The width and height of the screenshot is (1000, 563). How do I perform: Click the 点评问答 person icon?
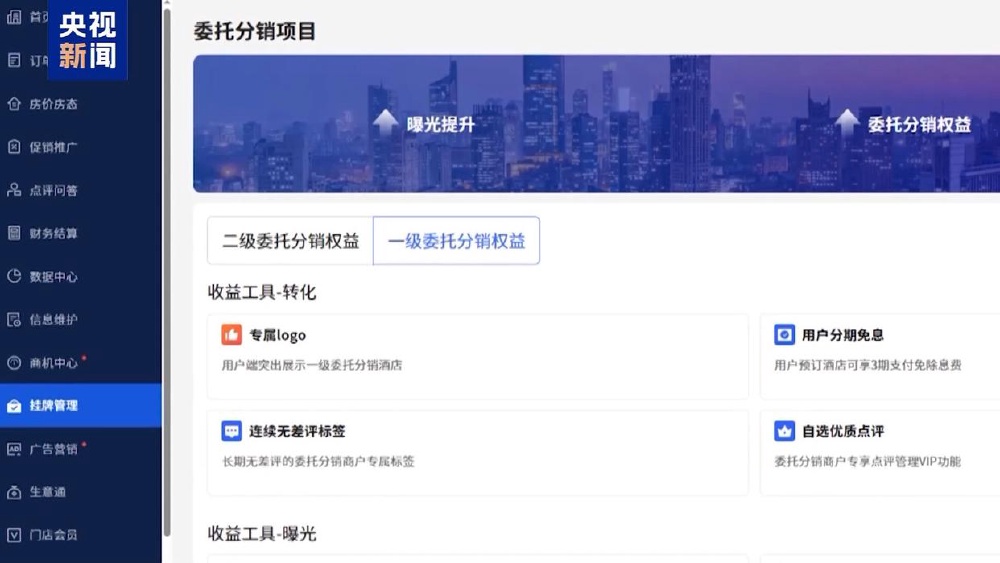tap(14, 190)
